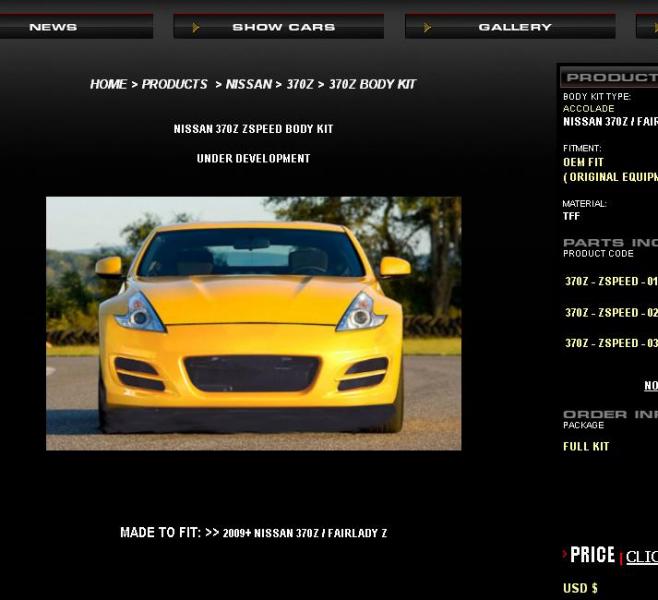
Task: Open the PRODUCTS breadcrumb link
Action: click(x=175, y=84)
